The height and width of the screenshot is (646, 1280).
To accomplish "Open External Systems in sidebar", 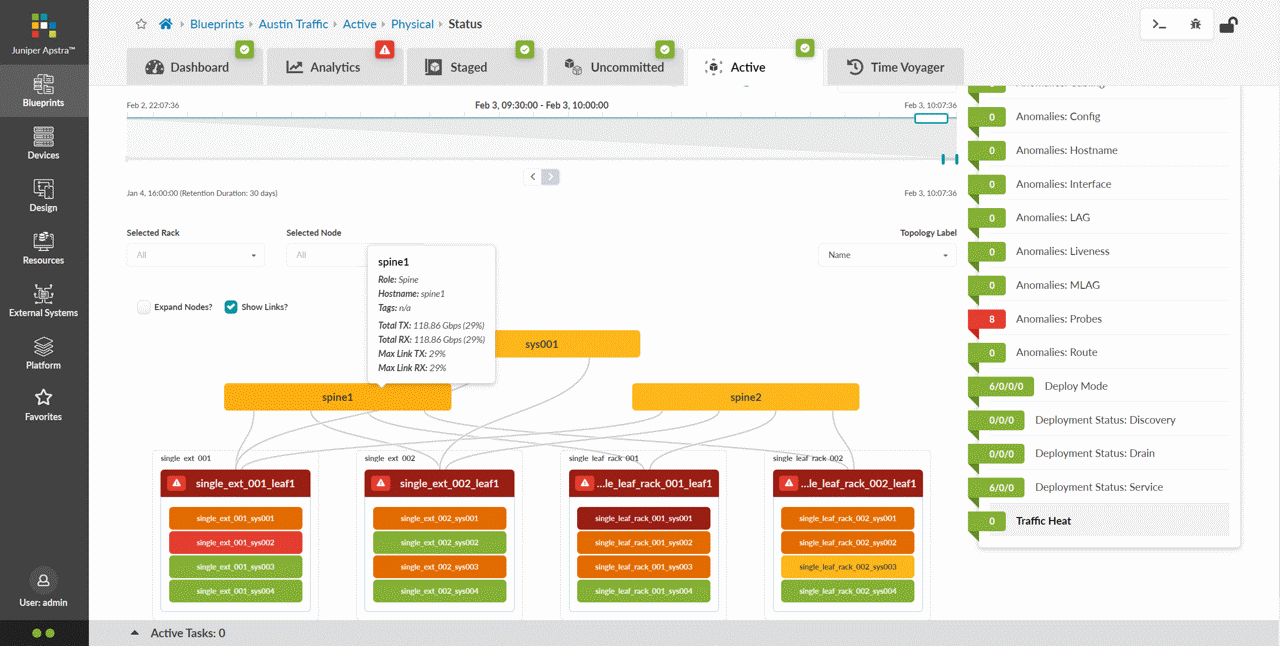I will pos(43,300).
